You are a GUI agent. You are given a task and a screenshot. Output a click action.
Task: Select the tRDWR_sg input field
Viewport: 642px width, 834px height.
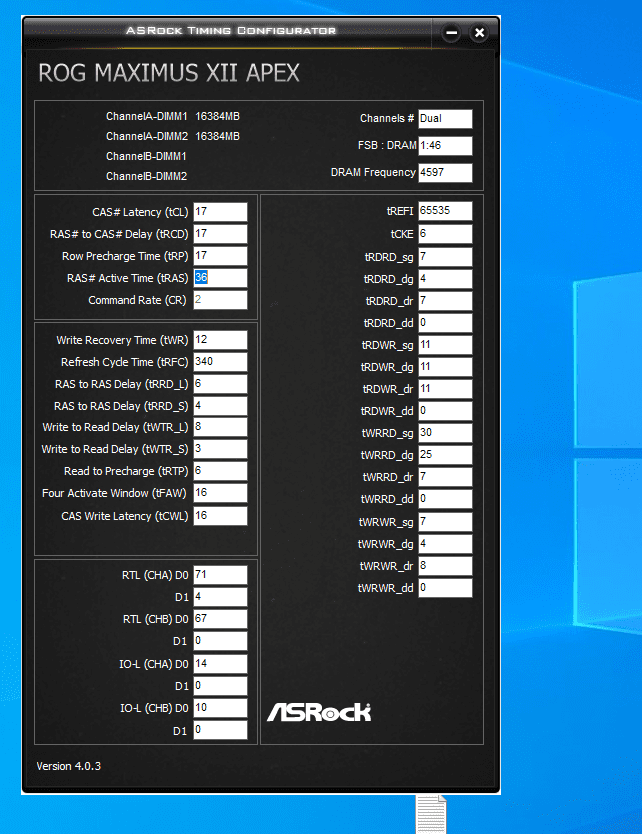click(445, 345)
